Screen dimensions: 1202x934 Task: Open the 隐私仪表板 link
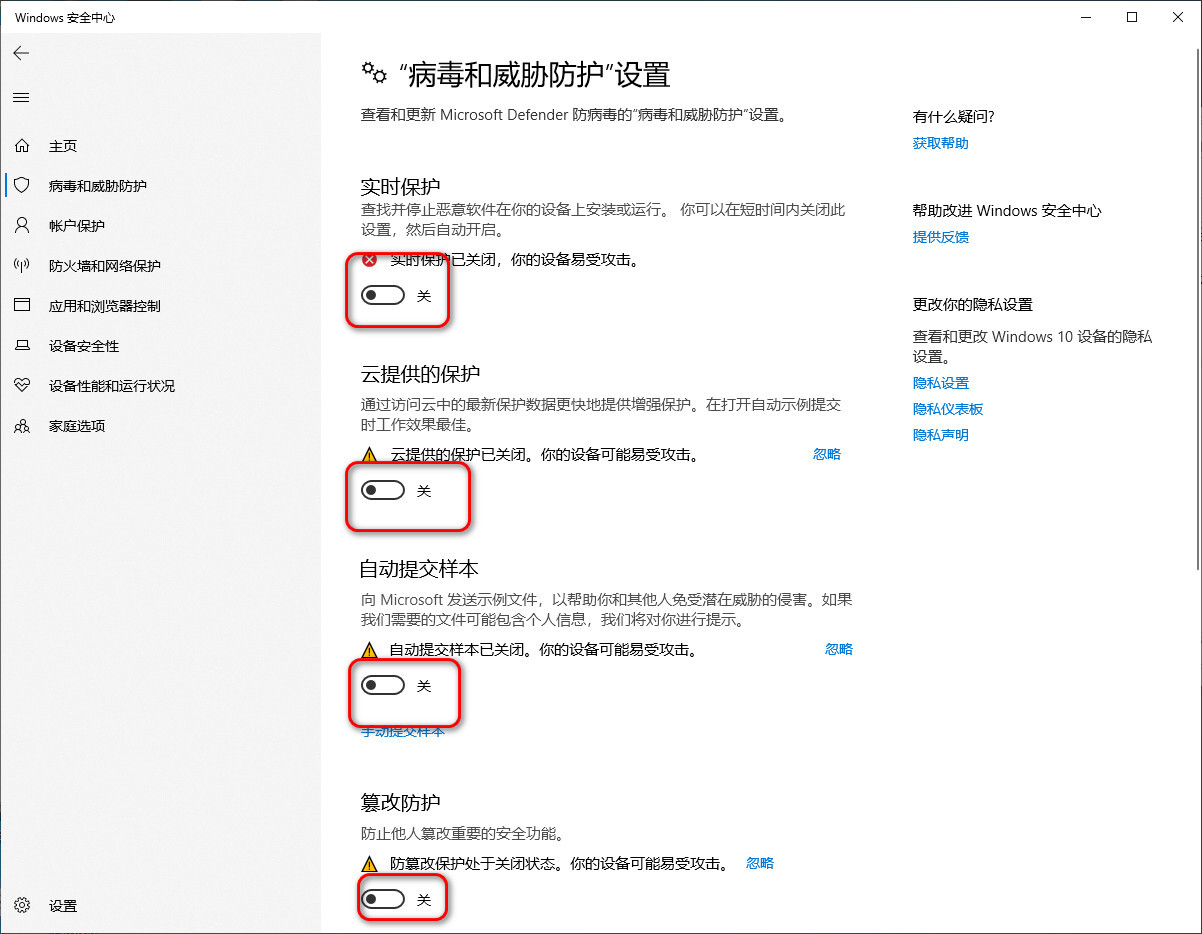948,409
